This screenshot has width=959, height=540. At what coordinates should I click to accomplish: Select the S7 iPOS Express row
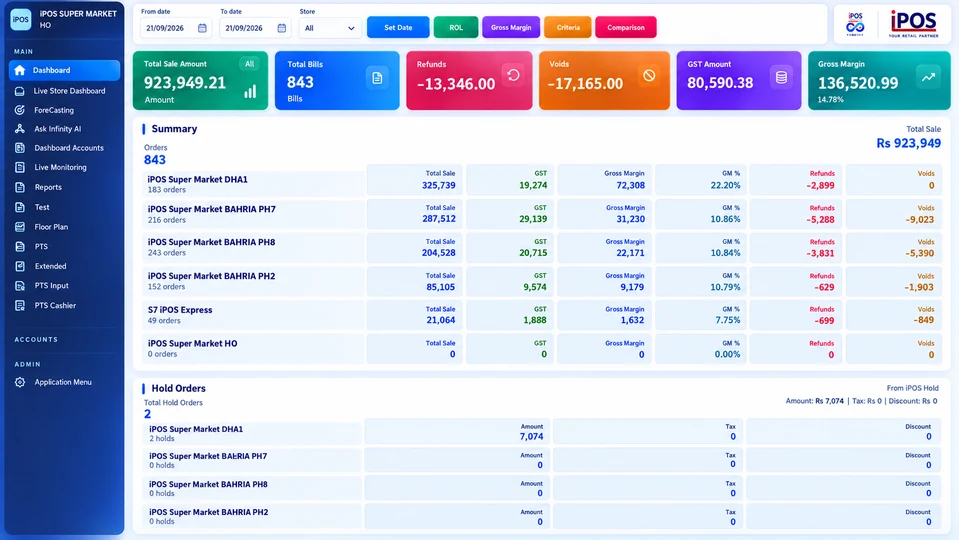pos(542,315)
